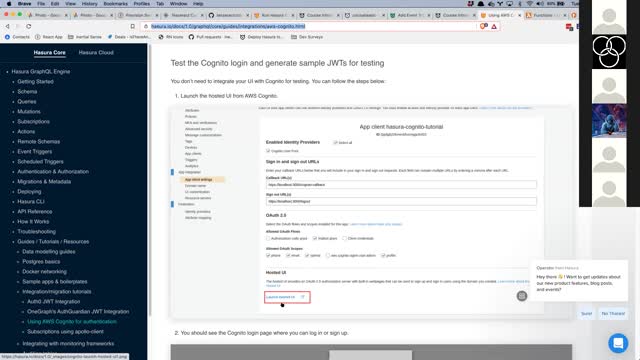Click the Wi-Fi icon in menu bar

pyautogui.click(x=529, y=4)
